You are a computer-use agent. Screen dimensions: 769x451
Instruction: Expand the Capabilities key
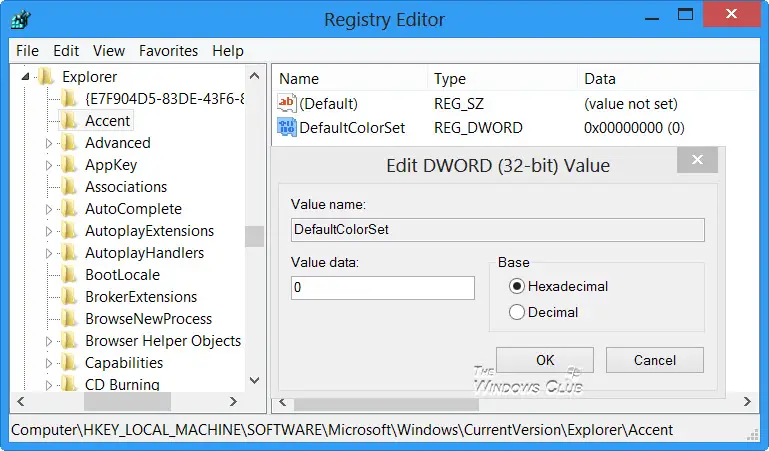tap(49, 363)
